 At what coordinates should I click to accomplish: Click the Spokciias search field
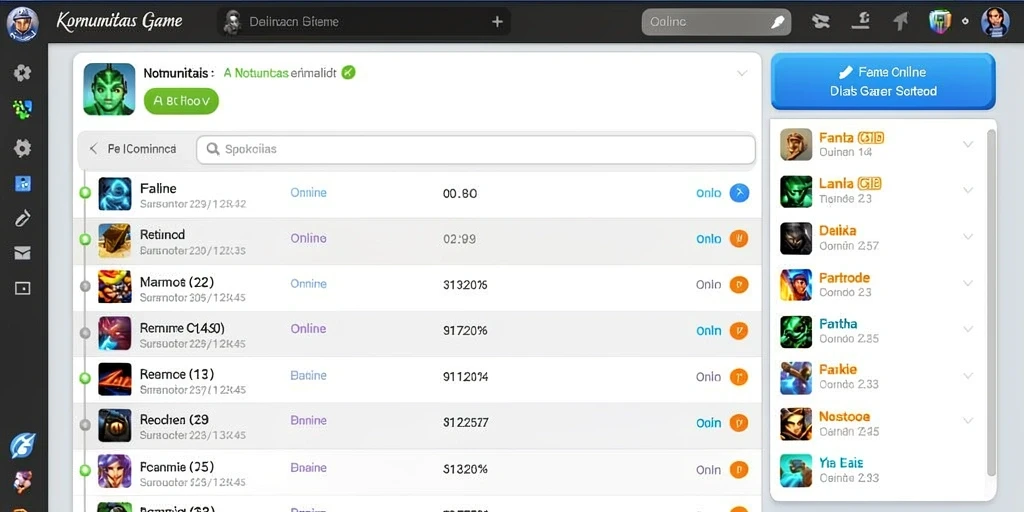[x=475, y=150]
